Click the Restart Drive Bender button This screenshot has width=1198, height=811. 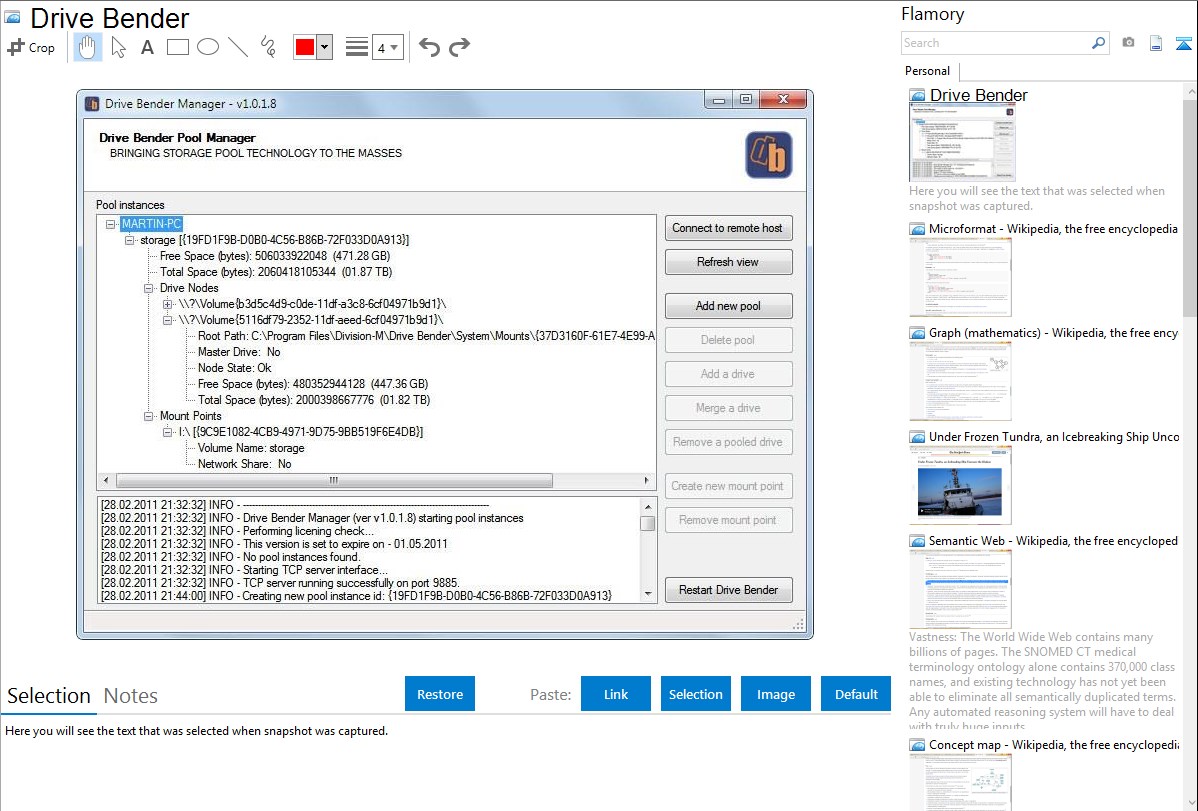[728, 590]
